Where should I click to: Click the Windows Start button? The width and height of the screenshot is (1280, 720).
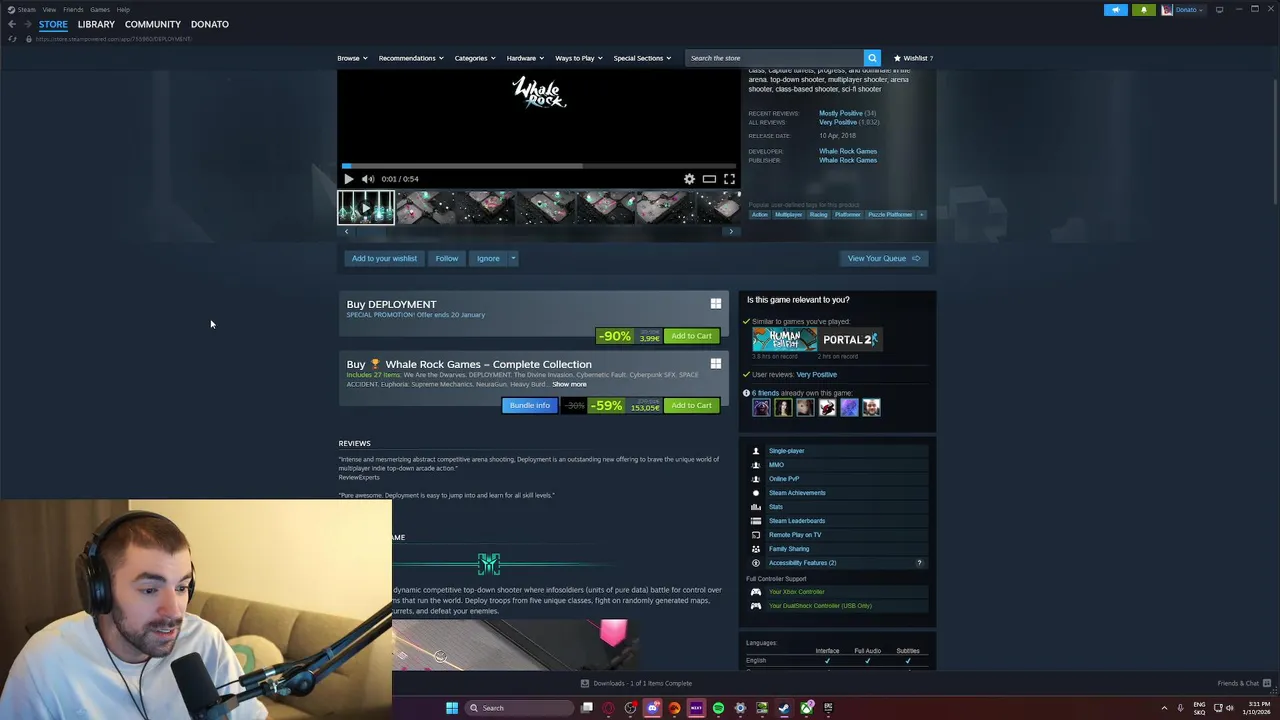point(452,708)
